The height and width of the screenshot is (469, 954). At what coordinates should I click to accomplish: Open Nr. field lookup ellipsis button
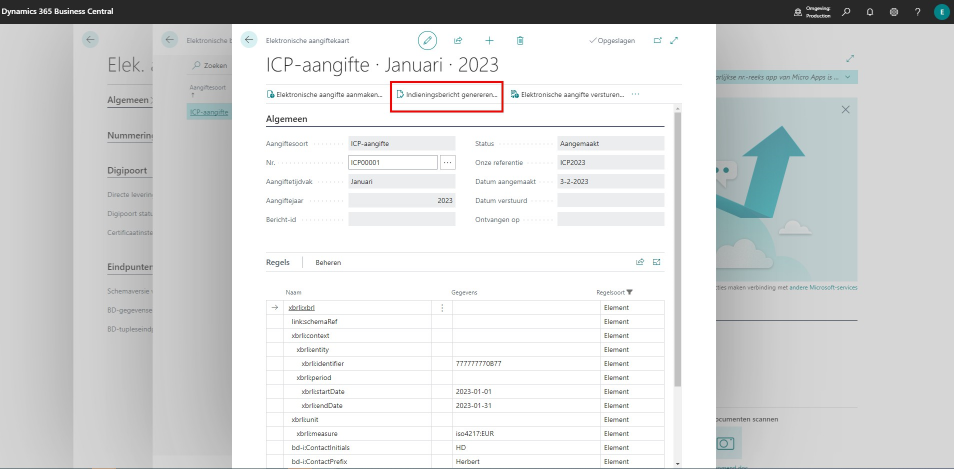click(x=447, y=162)
